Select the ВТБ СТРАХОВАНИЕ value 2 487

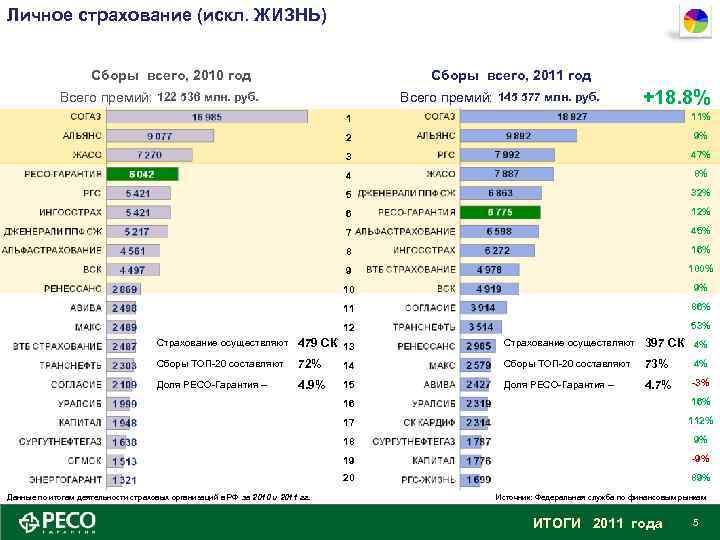124,346
